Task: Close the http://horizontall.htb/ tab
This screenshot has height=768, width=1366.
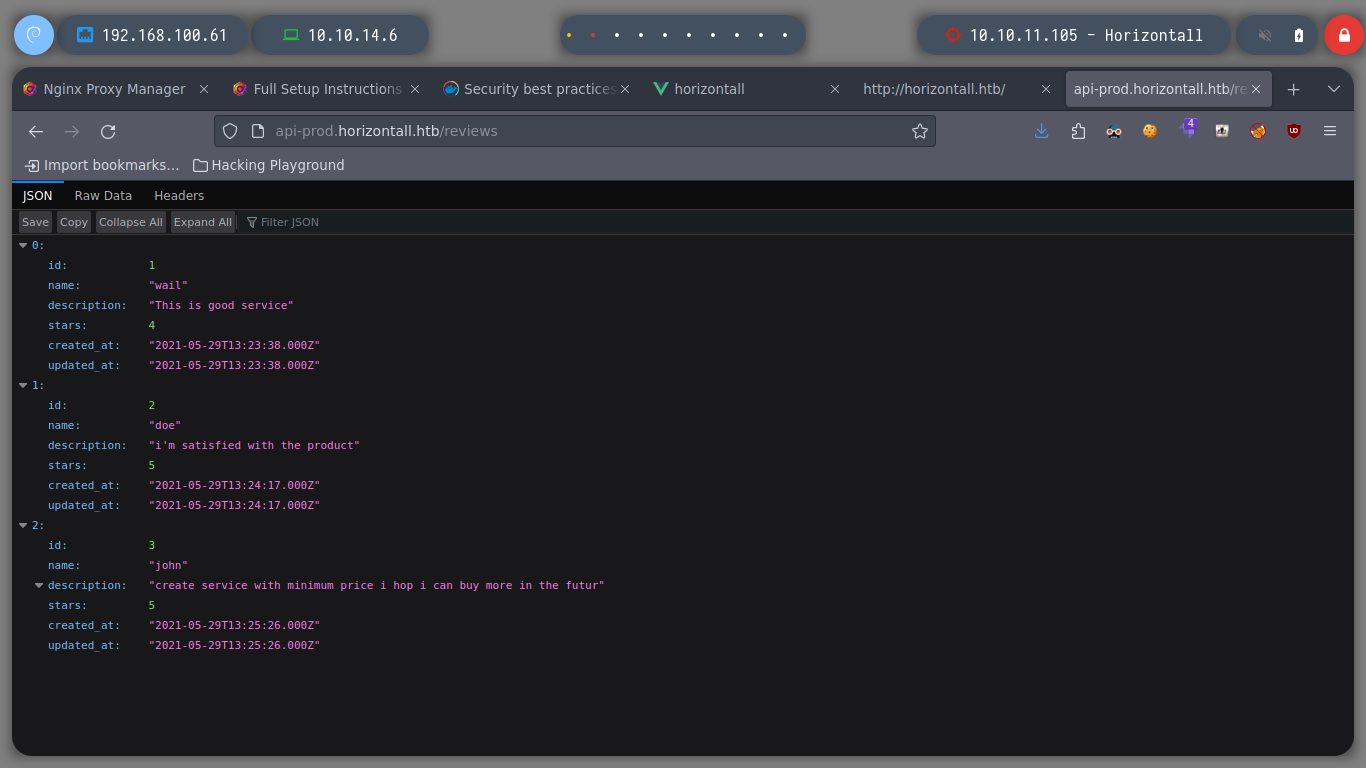Action: tap(1046, 89)
